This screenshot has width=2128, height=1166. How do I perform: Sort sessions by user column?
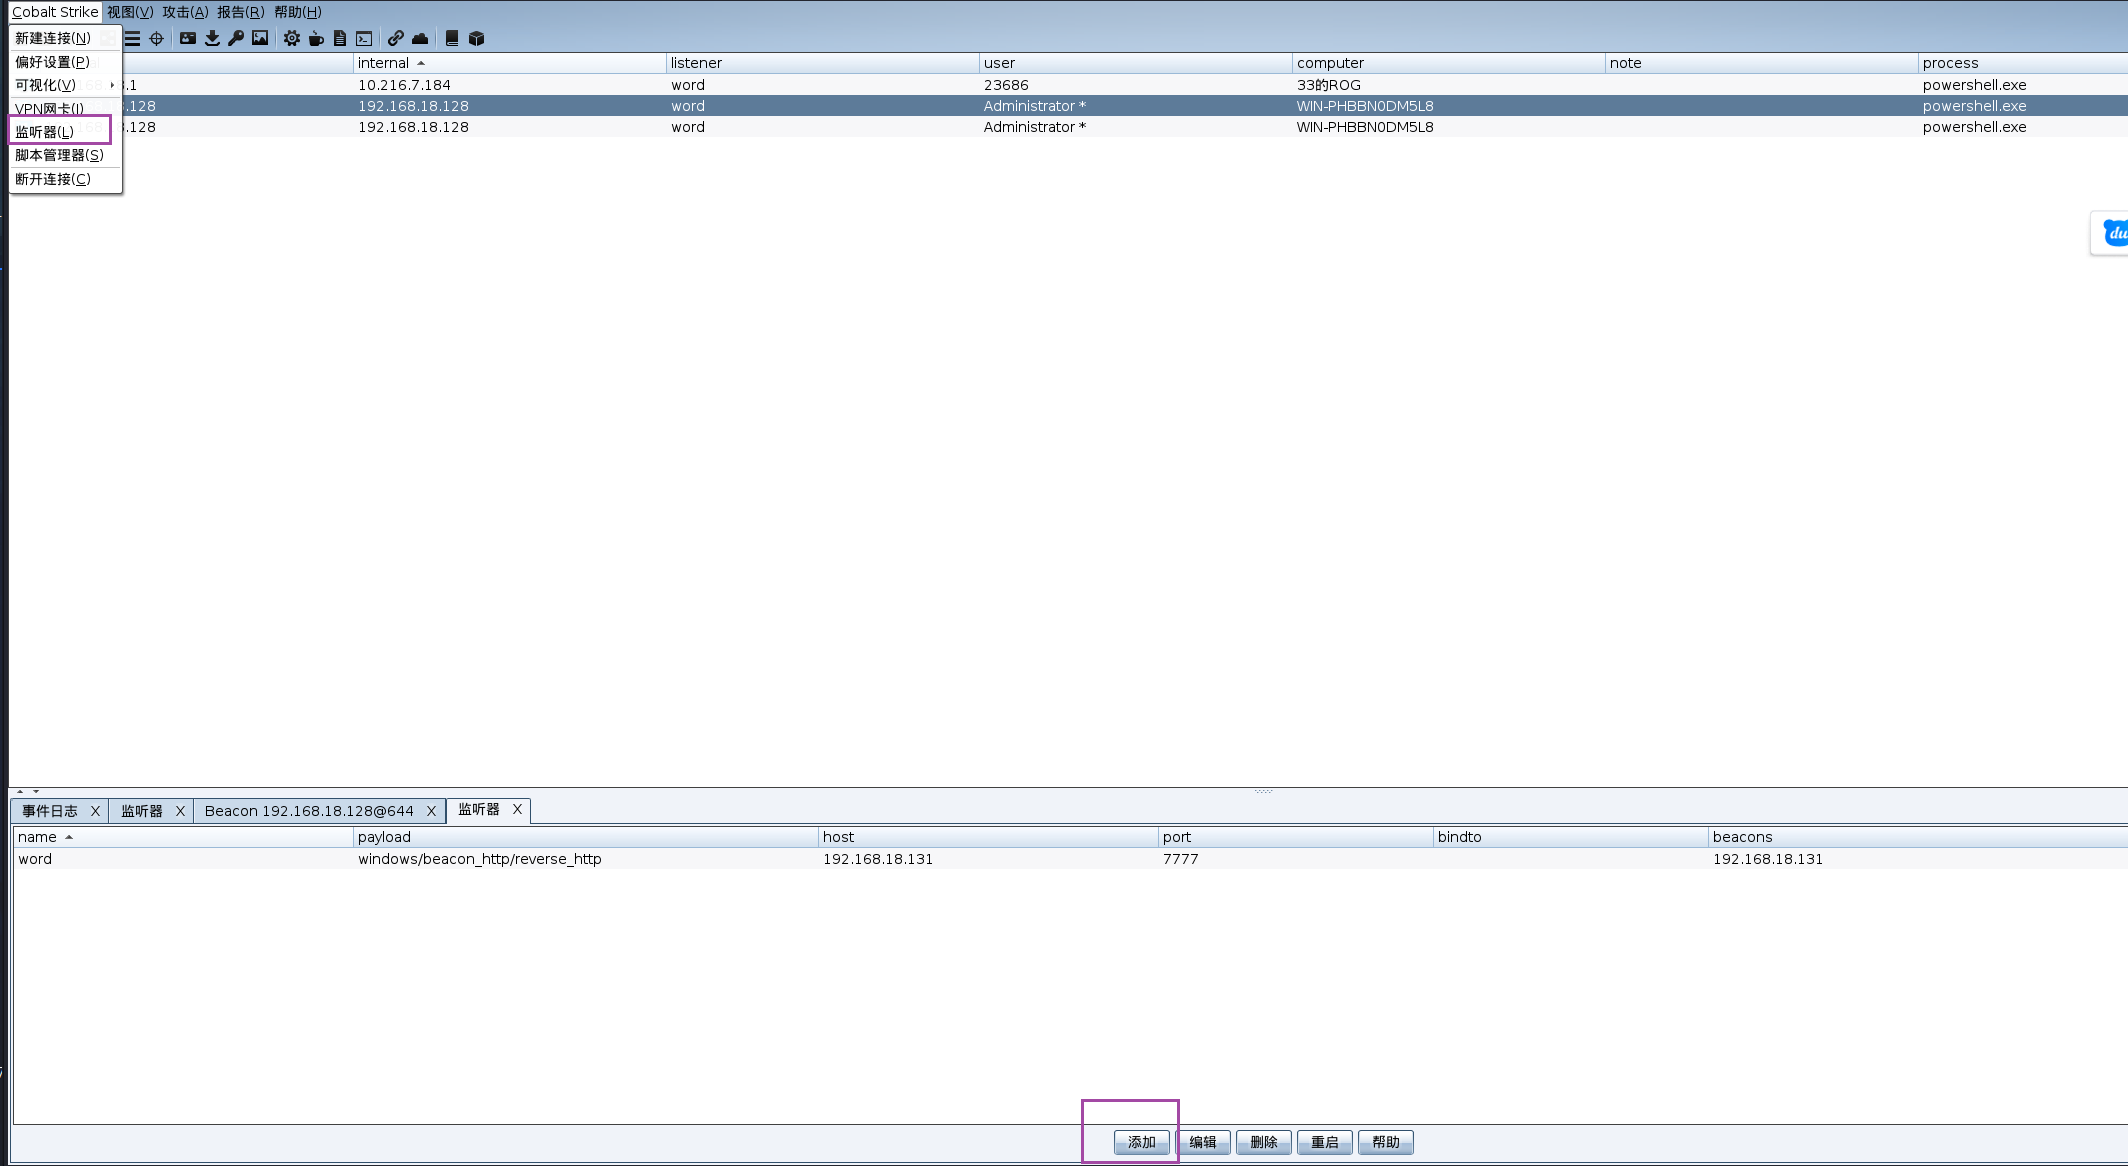click(1135, 63)
